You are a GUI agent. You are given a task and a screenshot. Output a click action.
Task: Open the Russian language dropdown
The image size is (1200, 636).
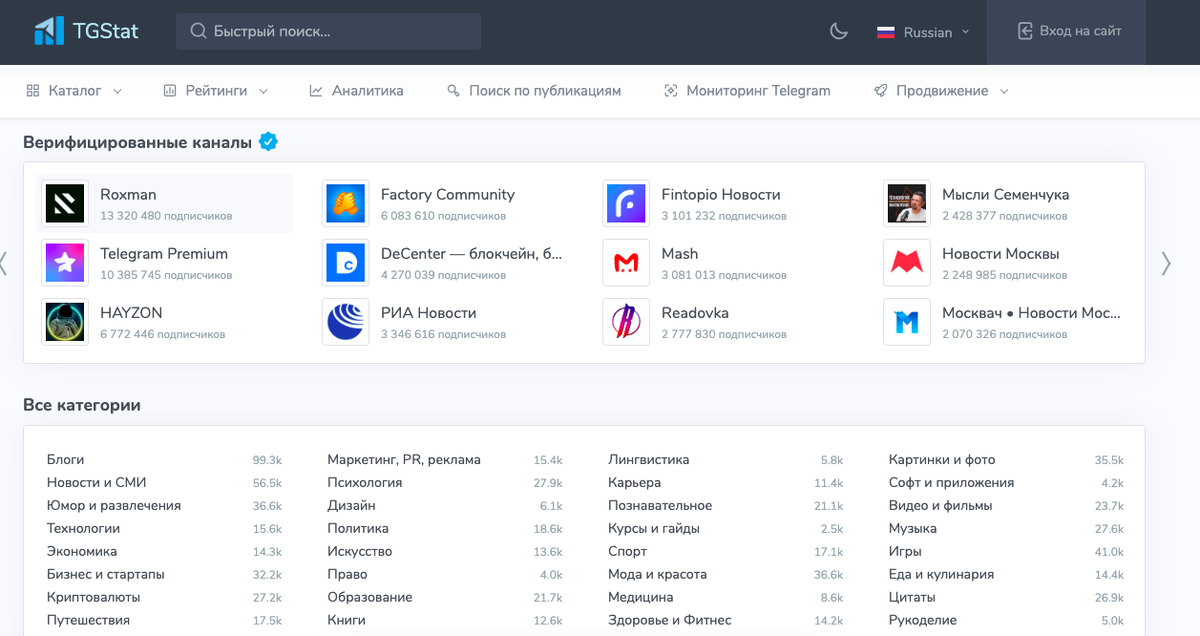tap(923, 32)
